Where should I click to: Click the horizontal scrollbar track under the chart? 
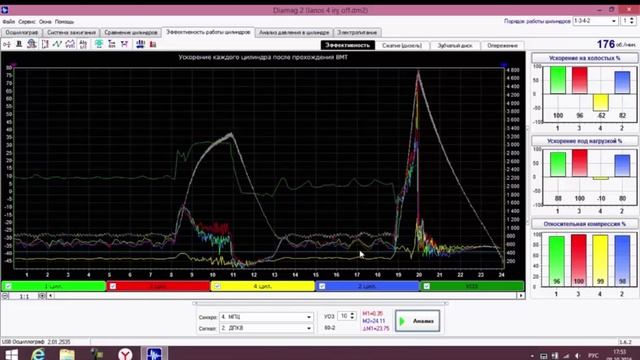coord(286,296)
